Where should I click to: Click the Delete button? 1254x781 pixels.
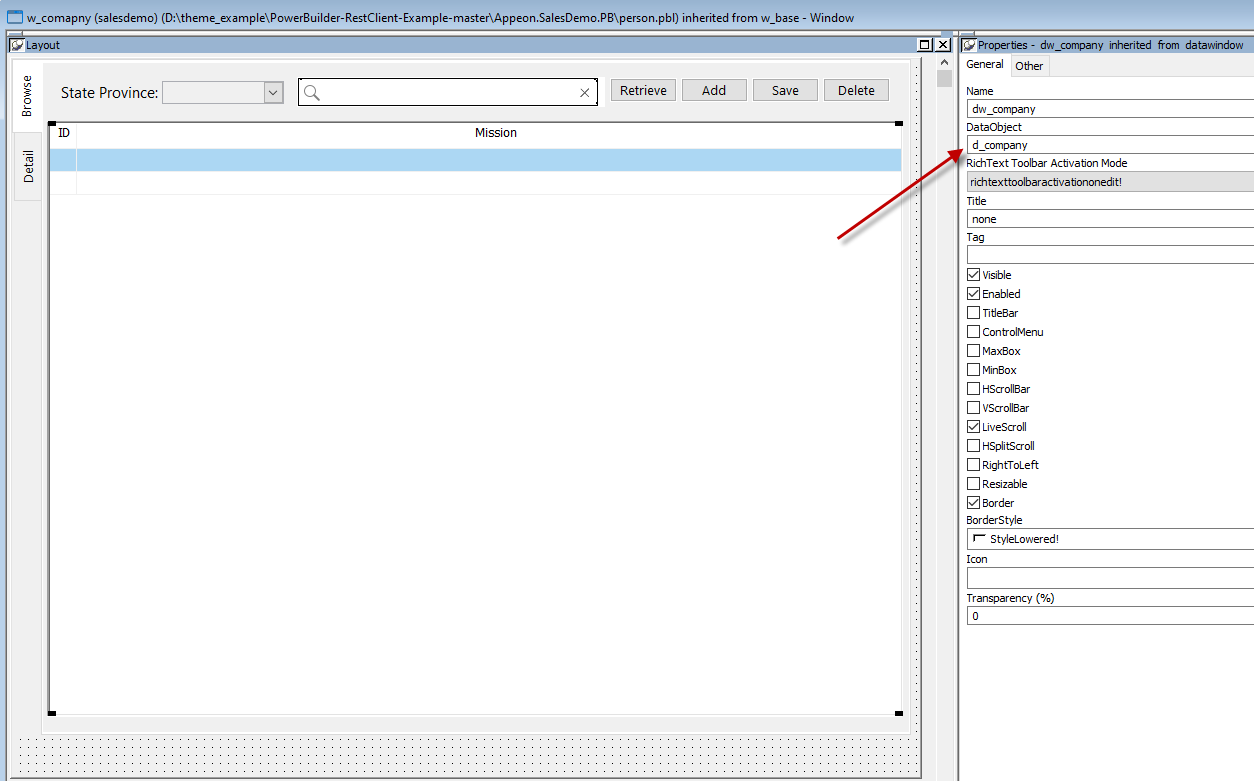856,90
